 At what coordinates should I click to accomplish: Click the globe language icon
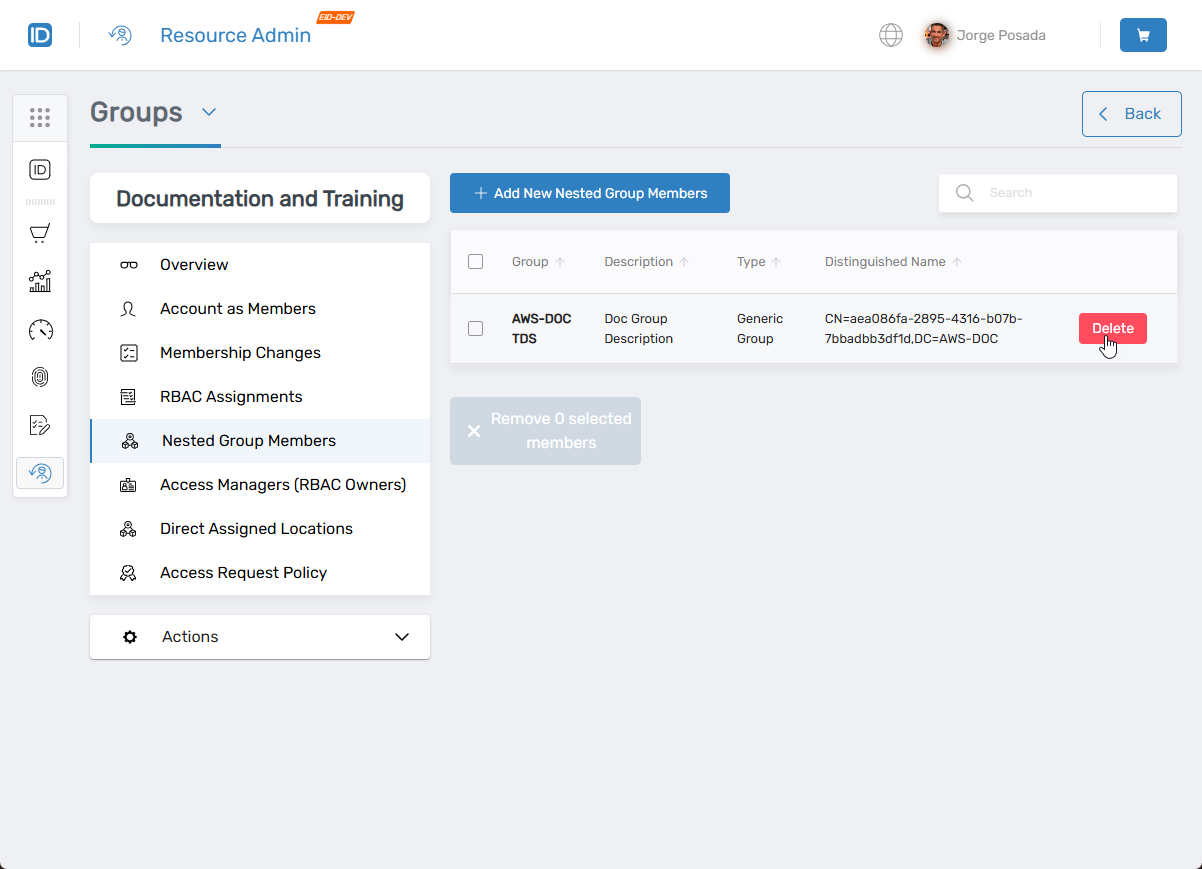890,35
